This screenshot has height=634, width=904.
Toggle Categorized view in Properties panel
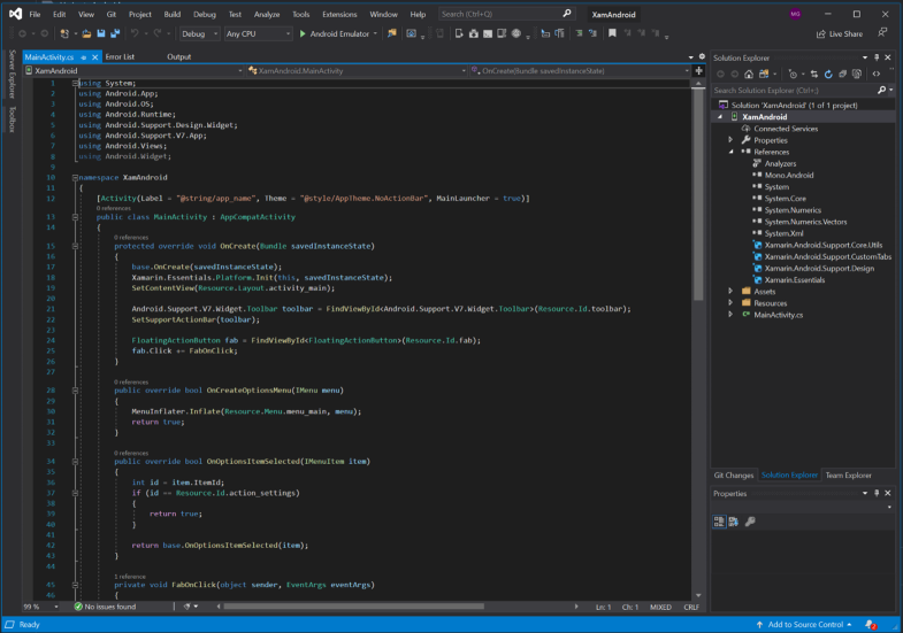719,522
